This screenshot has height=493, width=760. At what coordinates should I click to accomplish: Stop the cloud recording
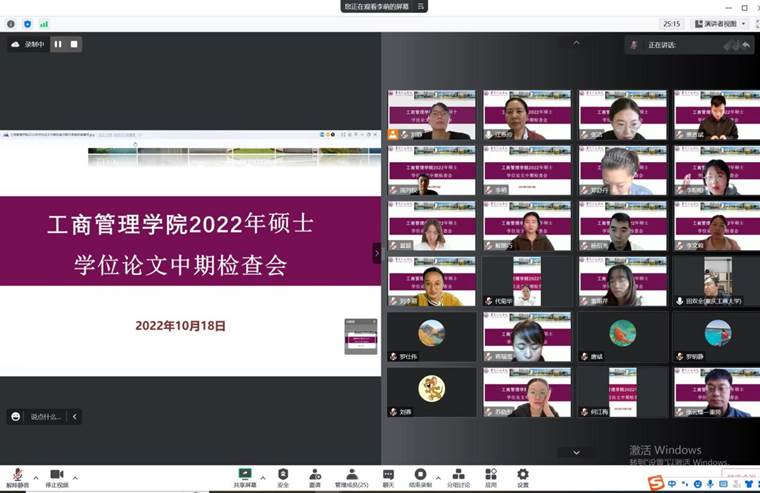click(x=74, y=44)
